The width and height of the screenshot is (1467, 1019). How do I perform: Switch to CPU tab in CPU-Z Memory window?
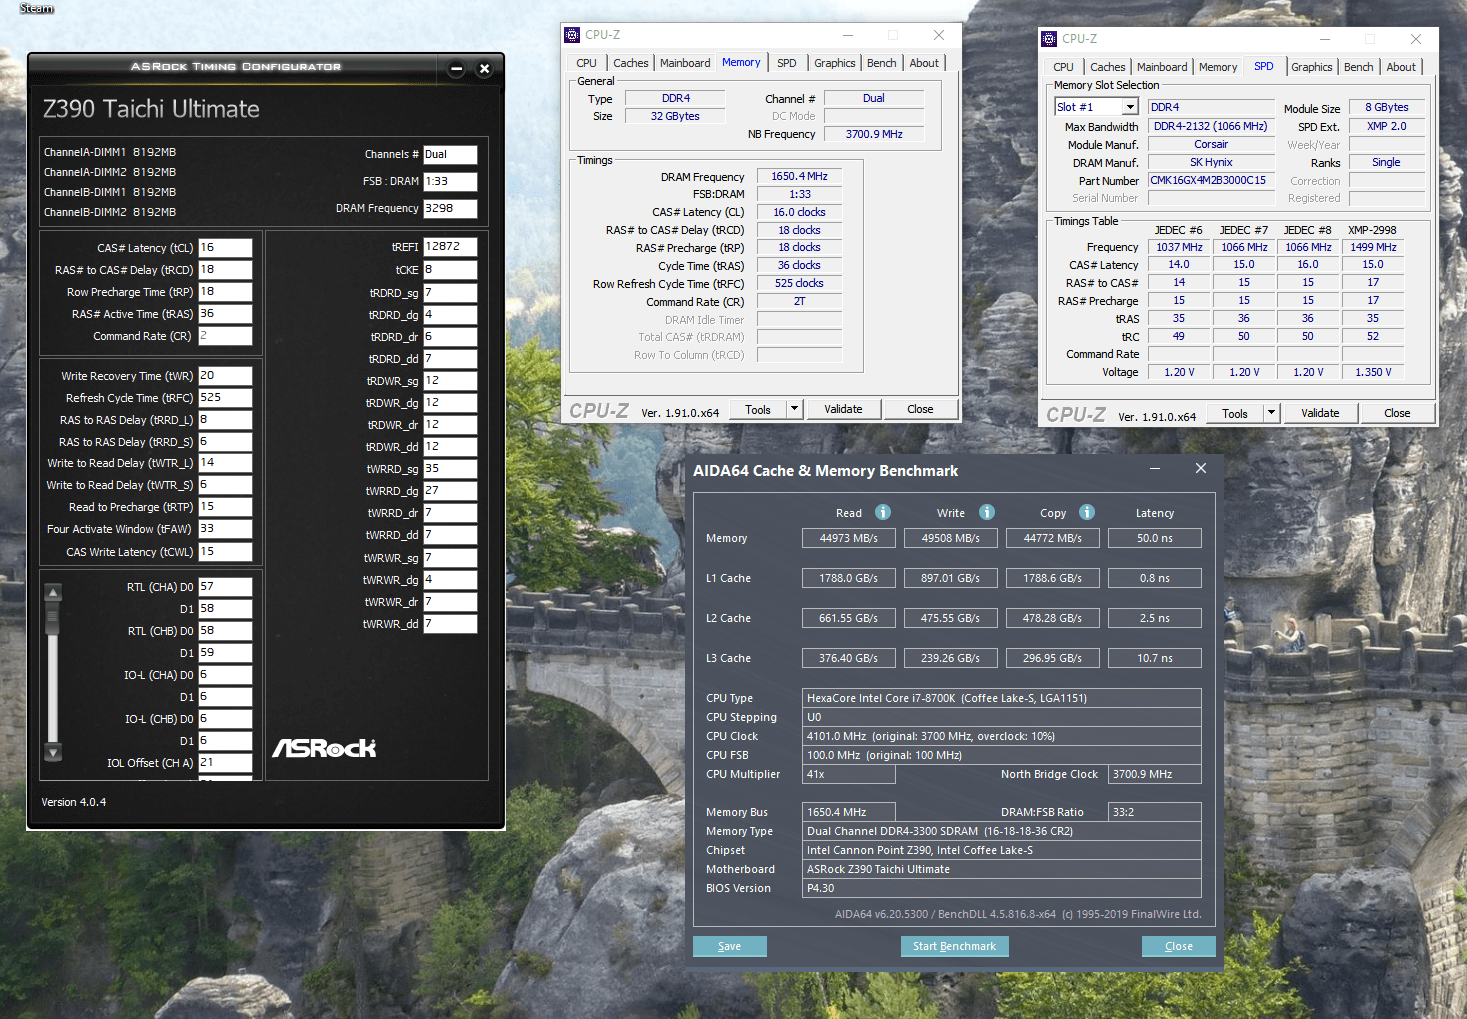586,63
